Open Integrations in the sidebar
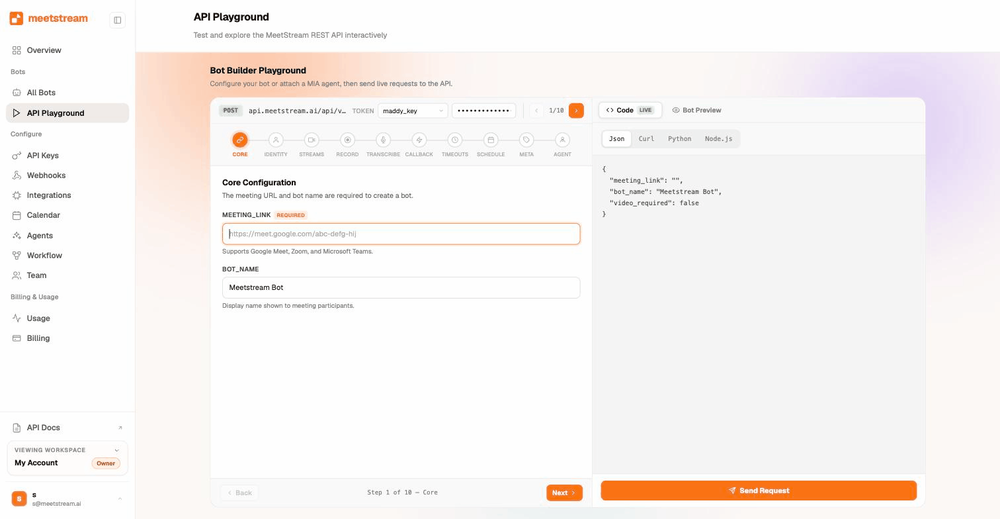This screenshot has height=519, width=1000. tap(48, 195)
